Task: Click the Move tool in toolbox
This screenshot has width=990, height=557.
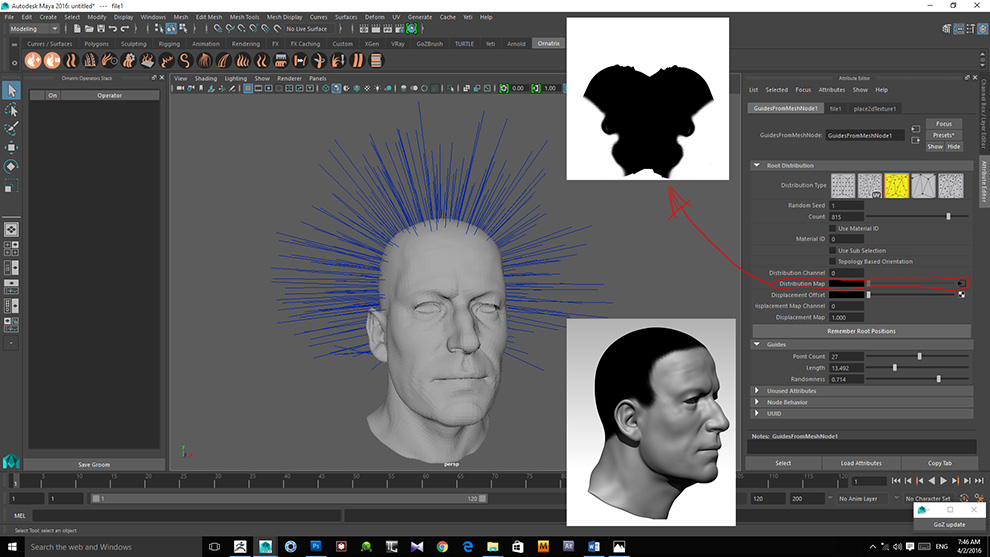Action: coord(11,148)
